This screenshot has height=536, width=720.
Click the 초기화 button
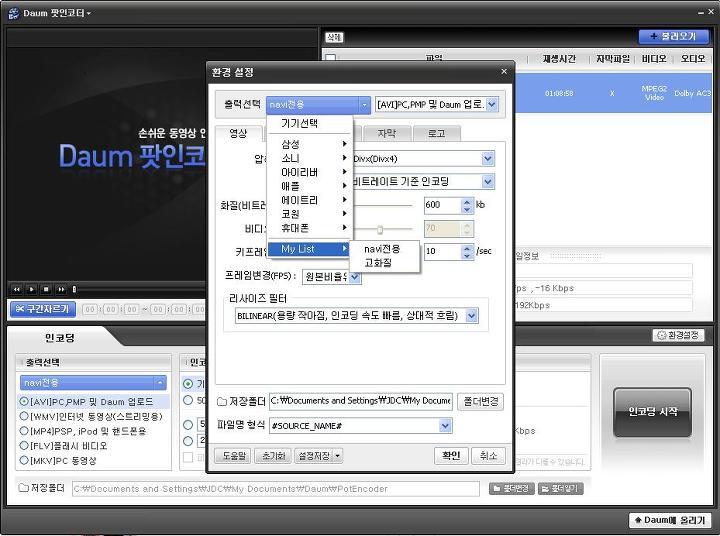pyautogui.click(x=273, y=456)
